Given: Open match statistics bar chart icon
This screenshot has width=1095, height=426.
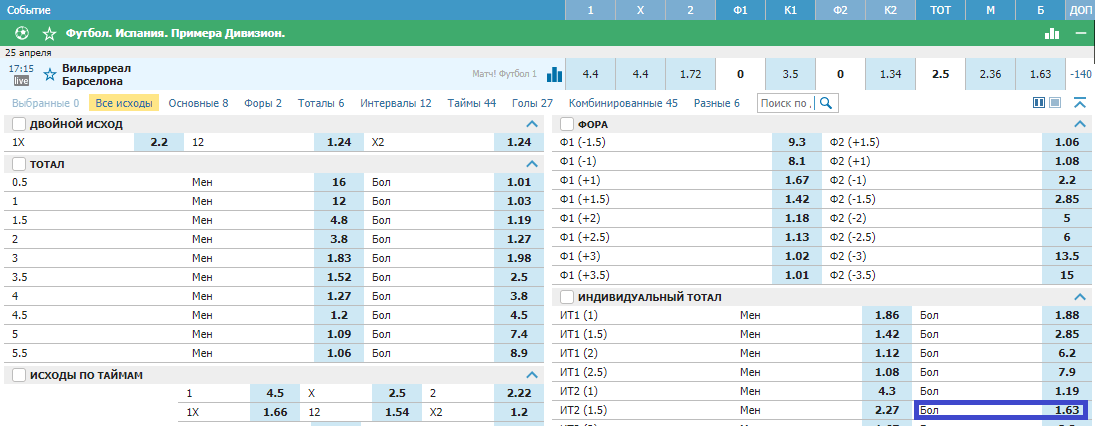Looking at the screenshot, I should tap(554, 74).
